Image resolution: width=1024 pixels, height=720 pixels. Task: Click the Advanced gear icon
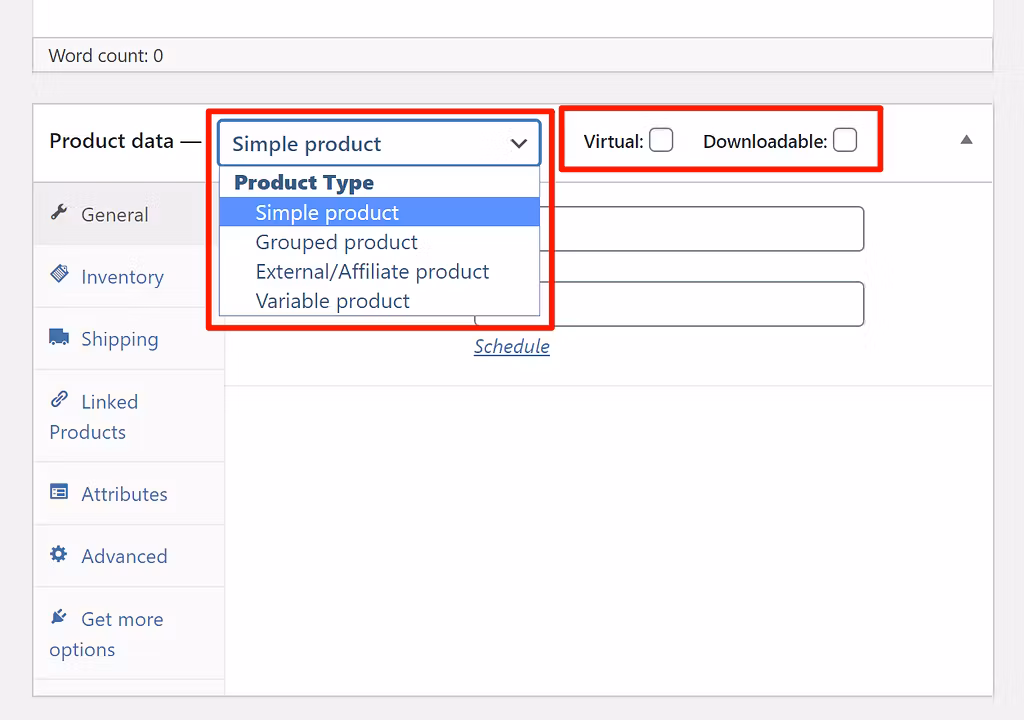tap(59, 556)
